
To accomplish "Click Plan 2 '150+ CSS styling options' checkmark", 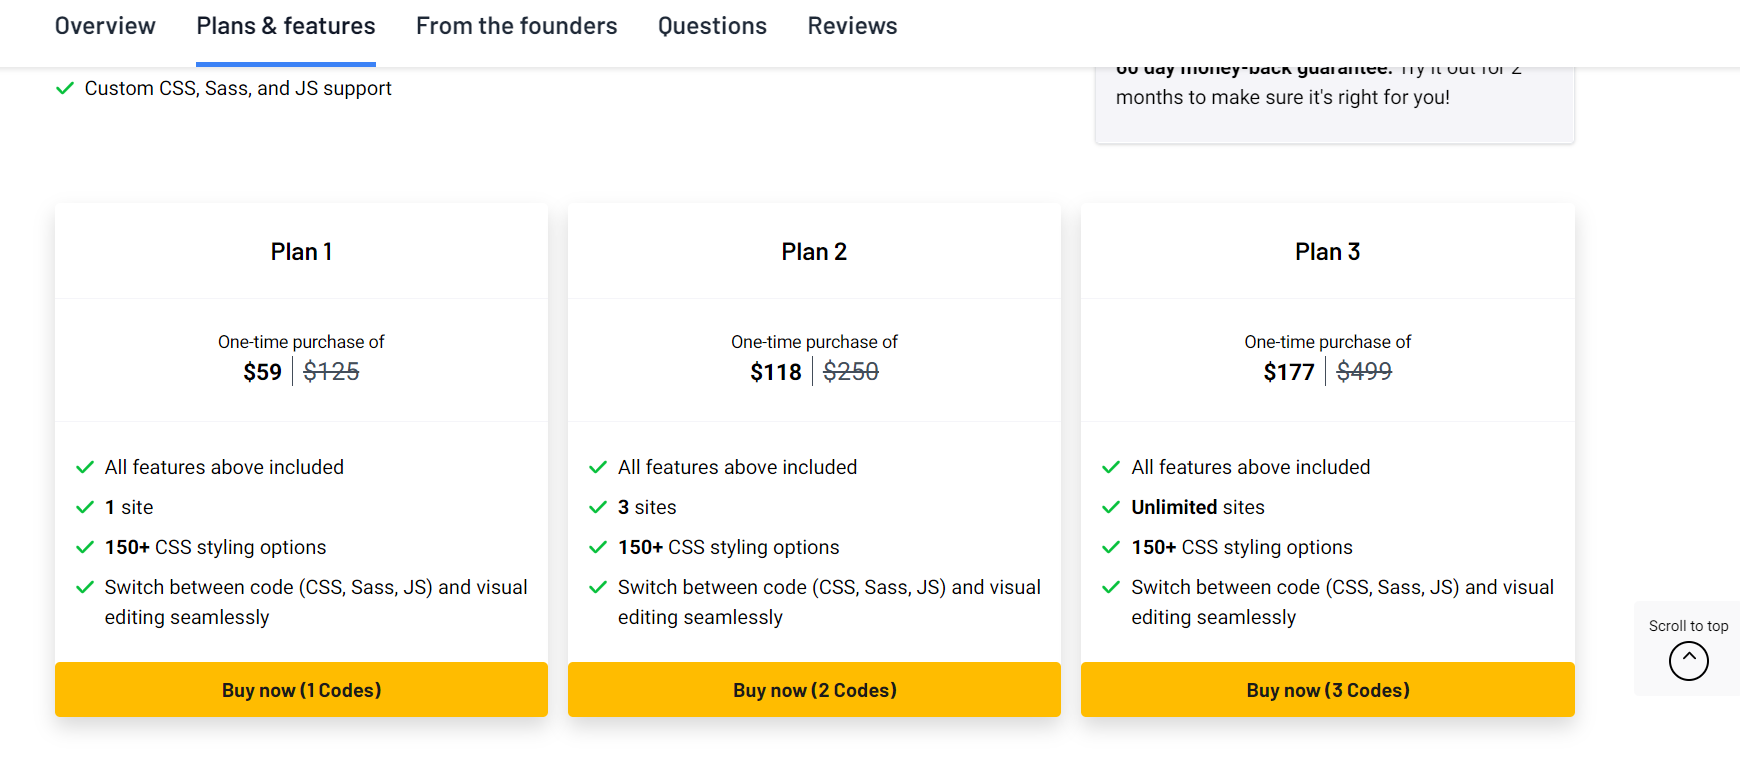I will coord(598,548).
